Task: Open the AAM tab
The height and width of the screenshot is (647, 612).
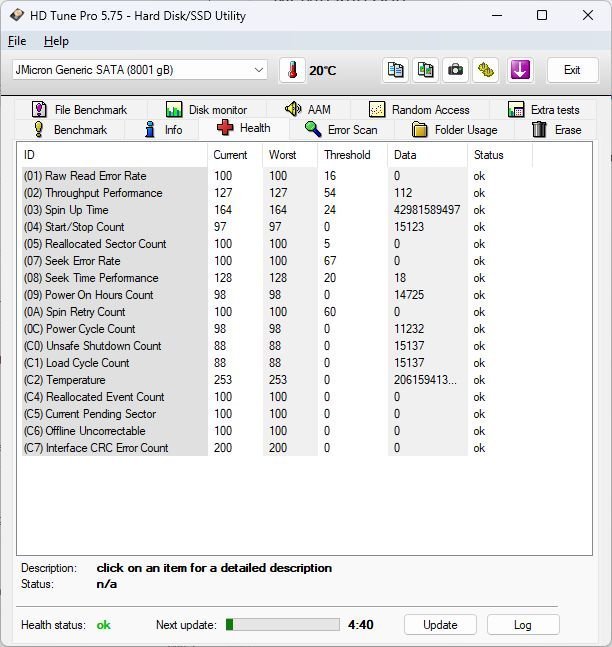Action: point(308,110)
